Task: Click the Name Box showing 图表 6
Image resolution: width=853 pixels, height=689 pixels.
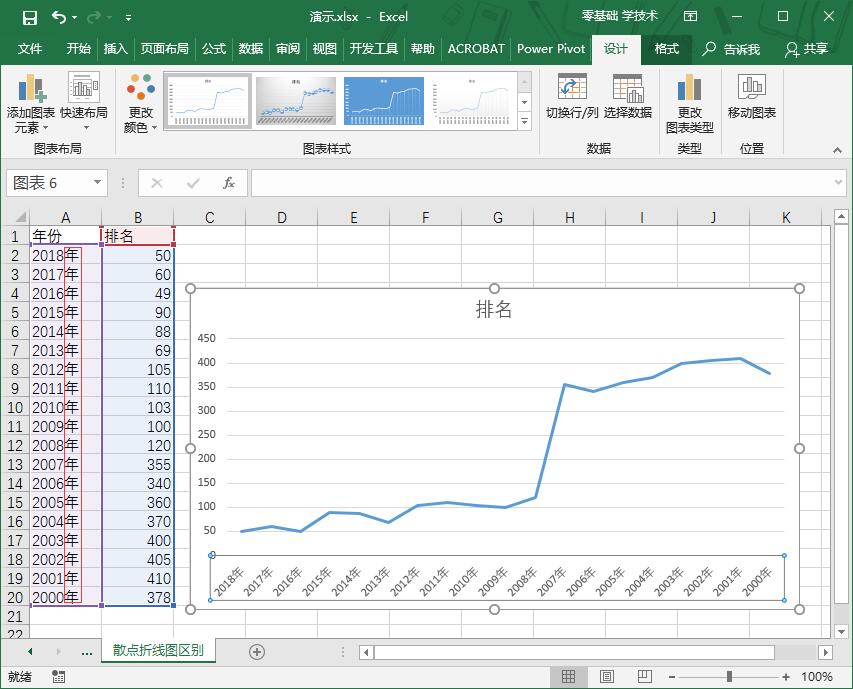Action: pos(49,183)
